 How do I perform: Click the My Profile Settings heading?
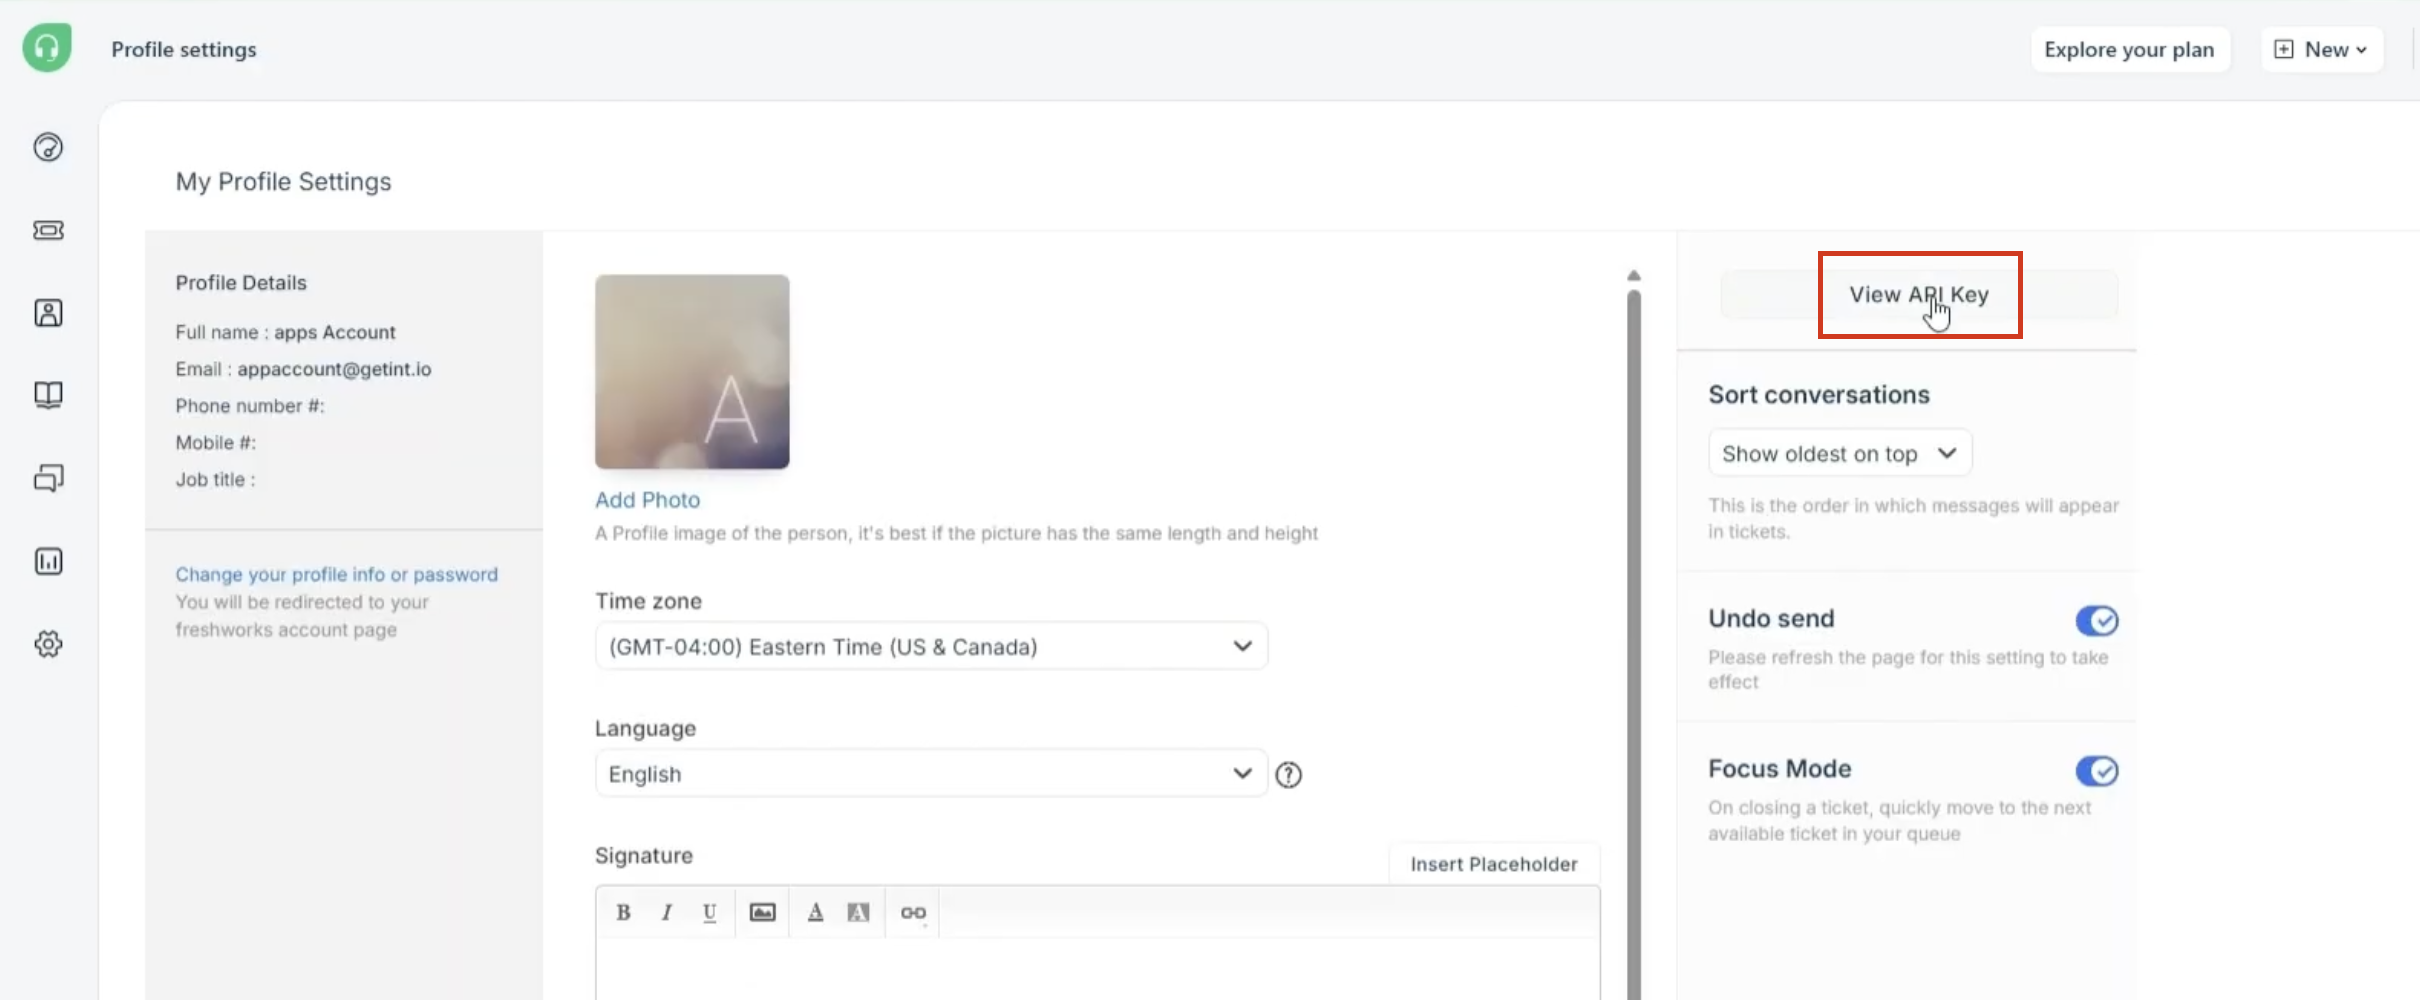[284, 181]
